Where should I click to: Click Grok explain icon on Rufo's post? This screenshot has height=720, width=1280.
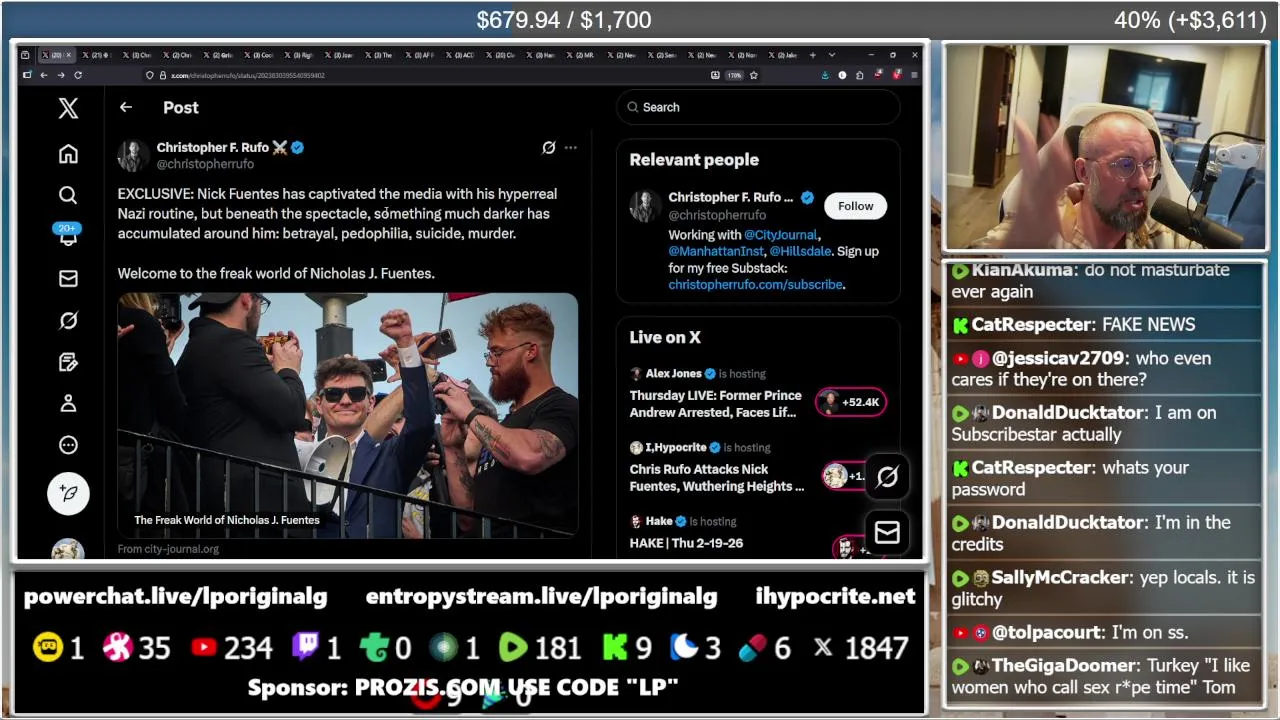pyautogui.click(x=548, y=148)
